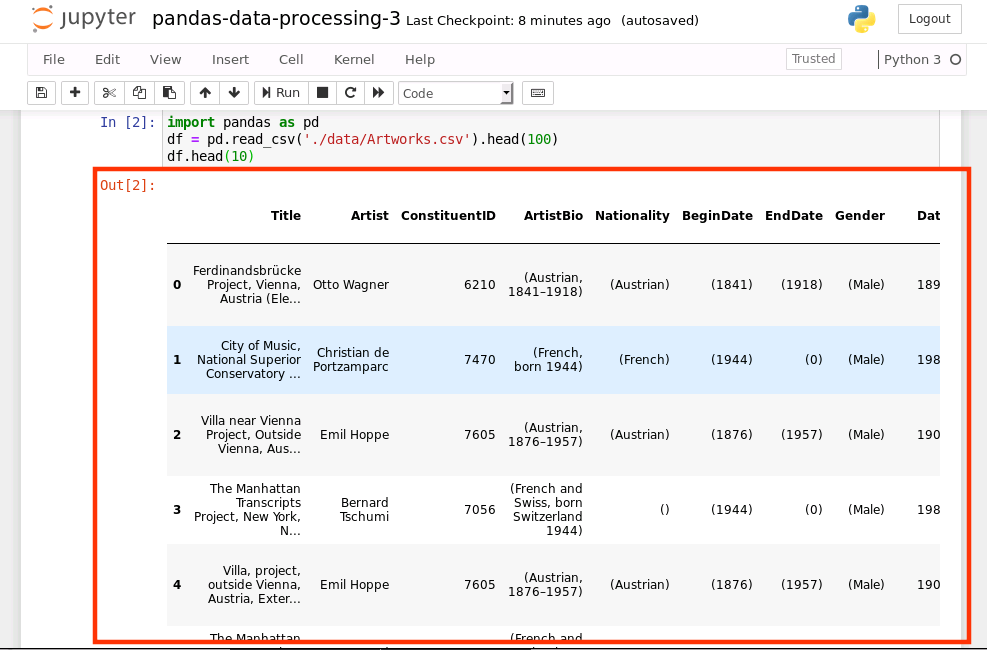Click BeginDate value (1841)

point(731,285)
